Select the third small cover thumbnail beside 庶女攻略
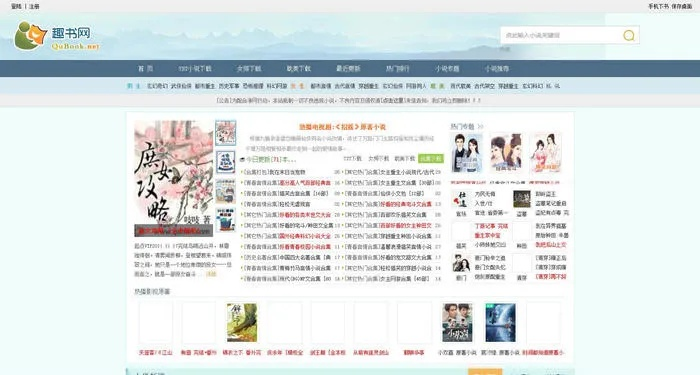Screen dimensions: 700x375 tap(225, 191)
